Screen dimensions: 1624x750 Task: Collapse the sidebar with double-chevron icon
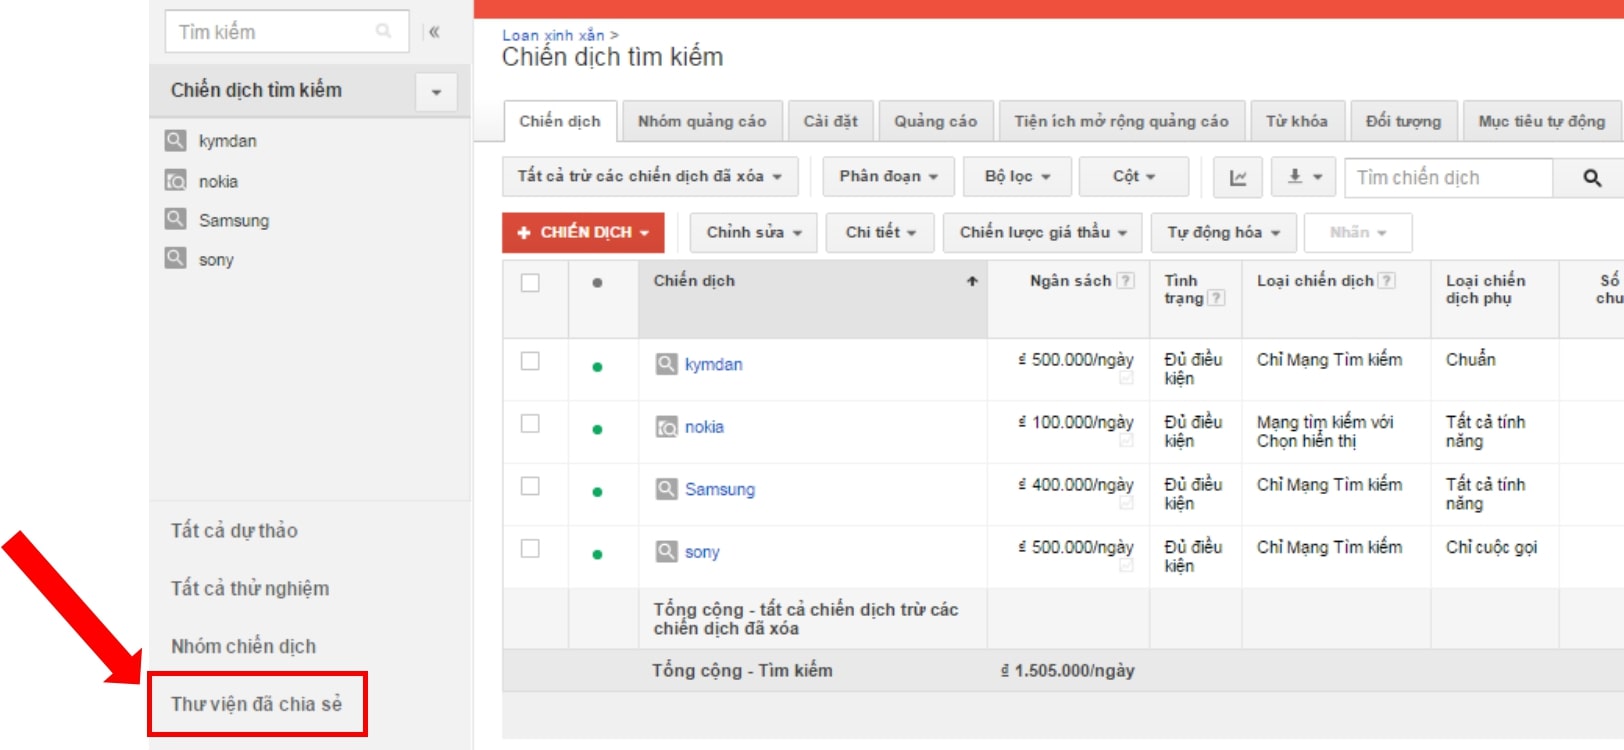click(434, 32)
